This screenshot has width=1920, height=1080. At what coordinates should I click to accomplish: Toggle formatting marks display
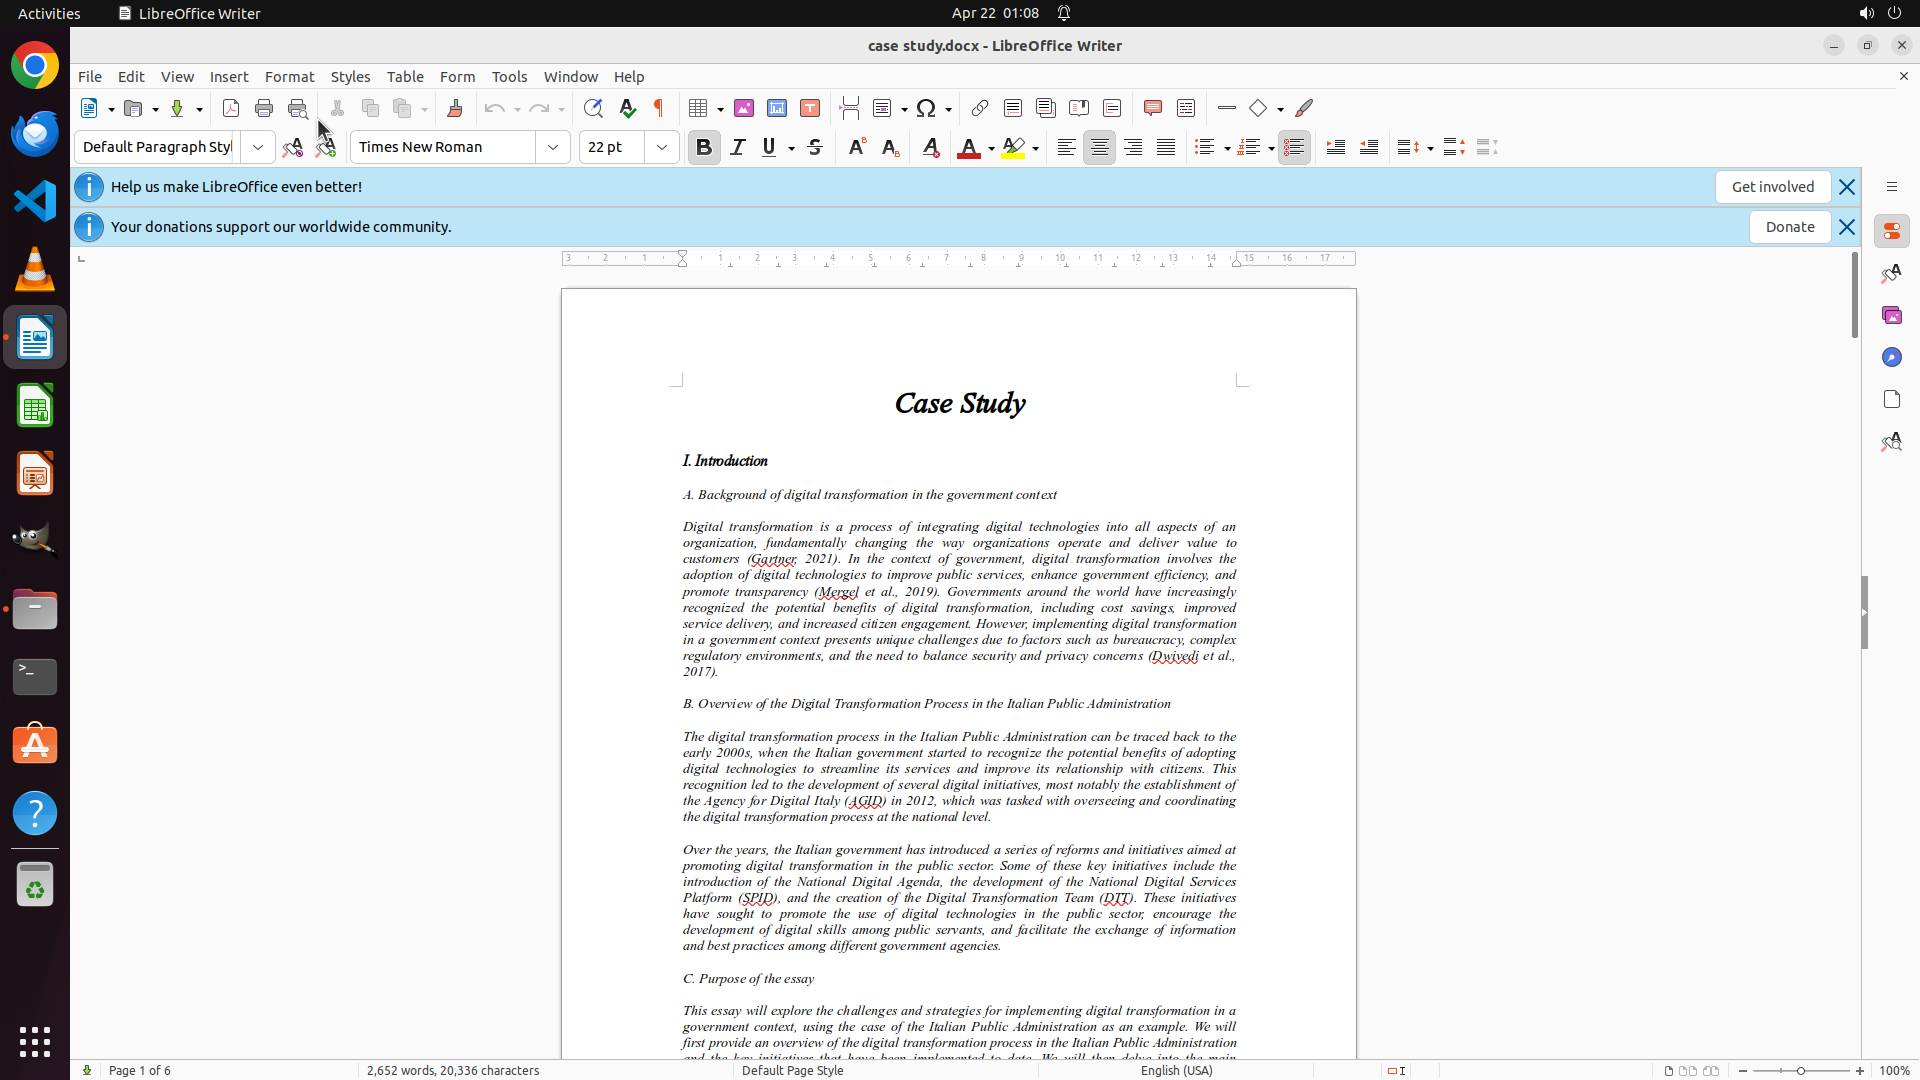[x=659, y=108]
